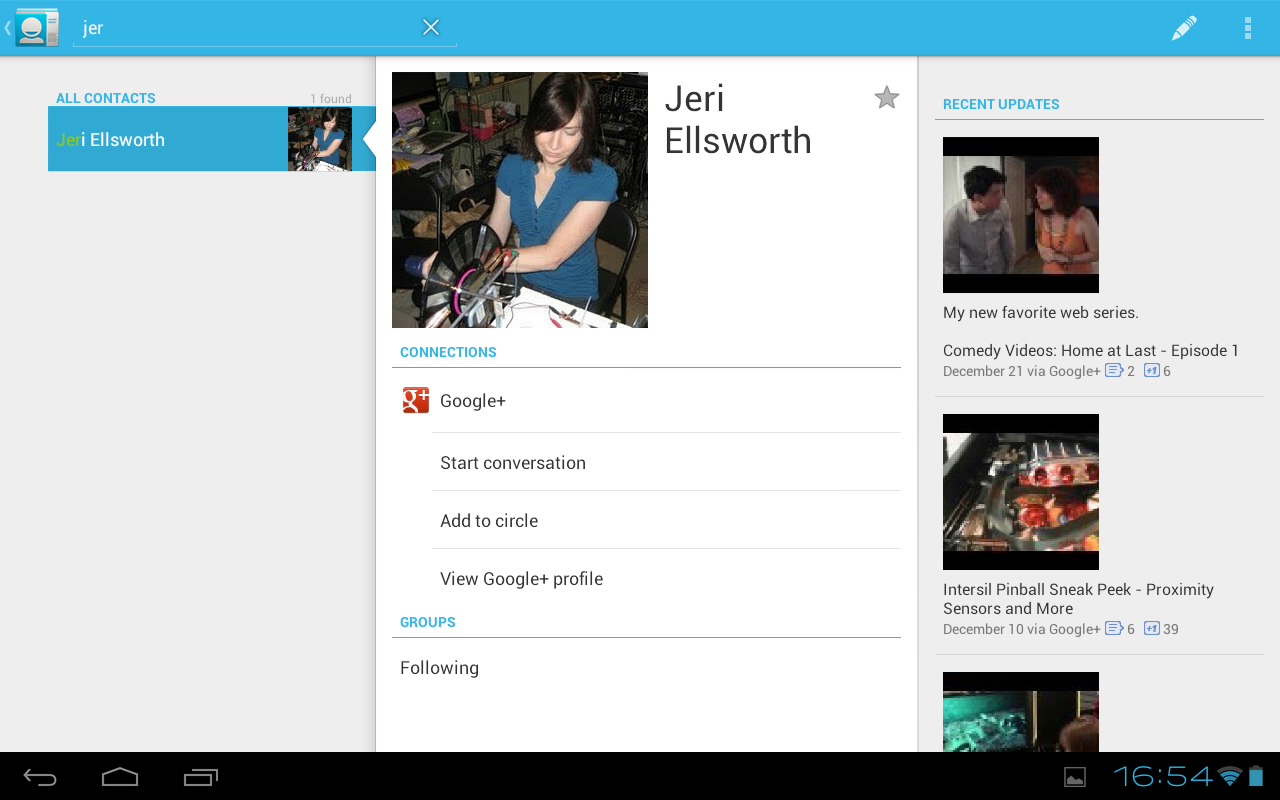Viewport: 1280px width, 800px height.
Task: Open the Home at Last video thumbnail
Action: 1021,215
